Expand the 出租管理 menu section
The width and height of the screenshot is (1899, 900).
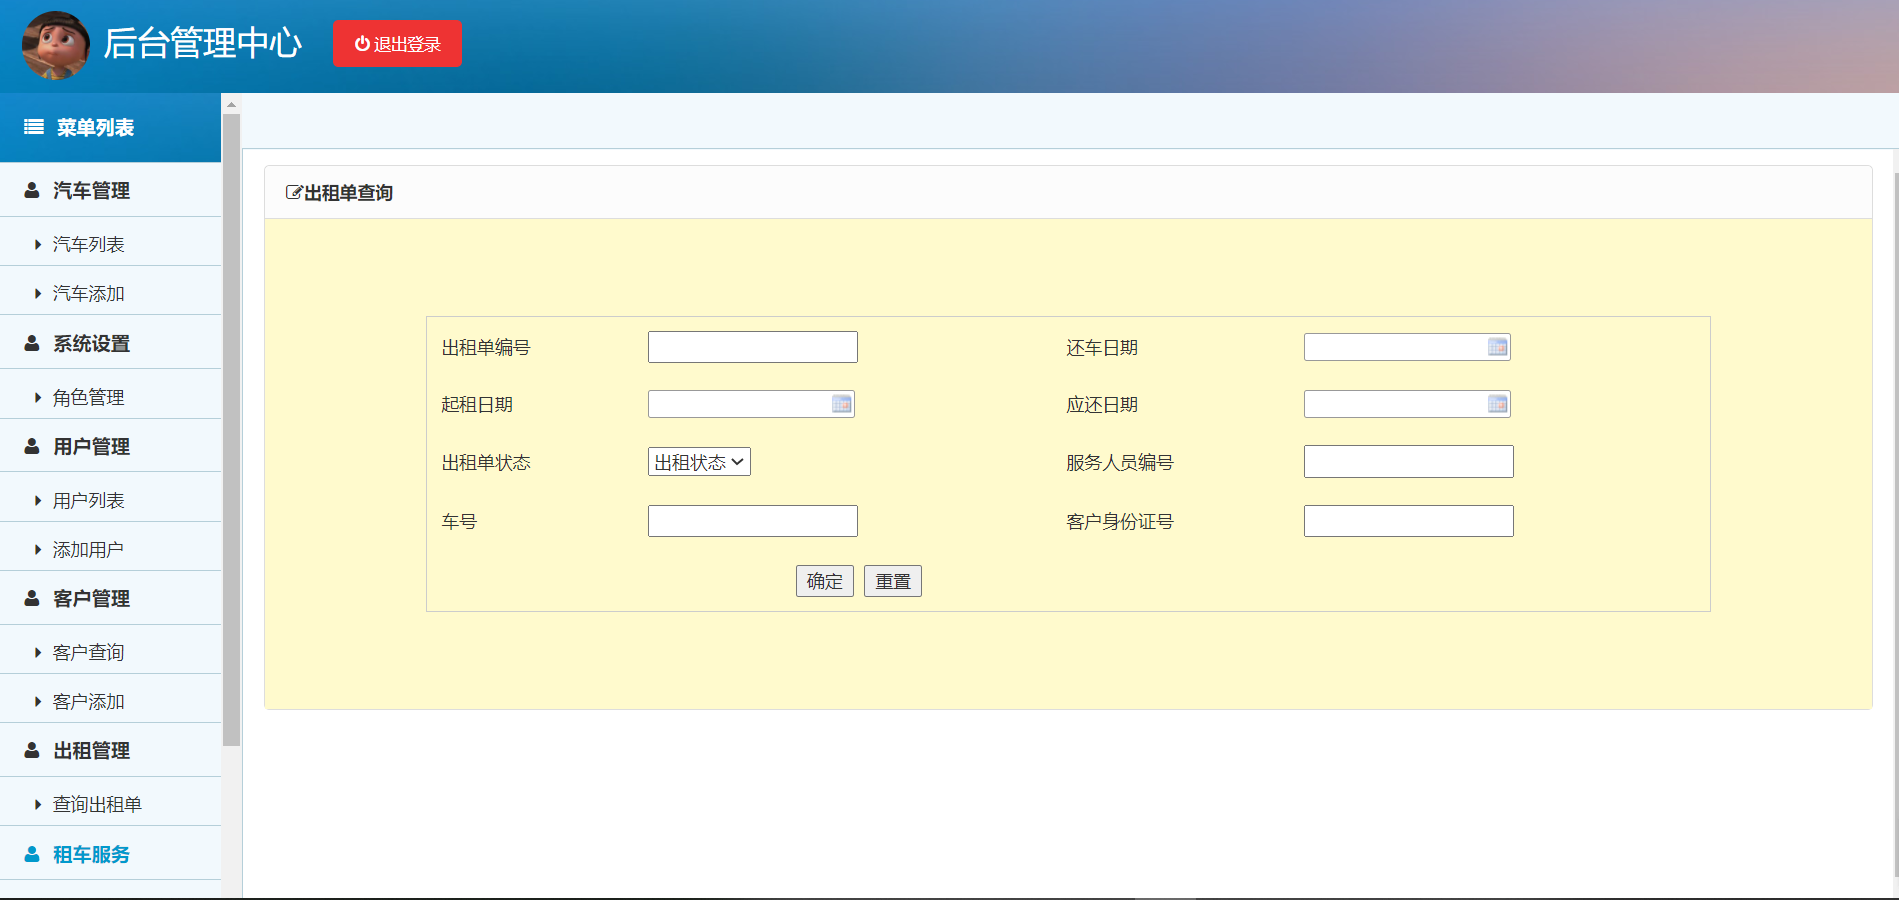110,750
